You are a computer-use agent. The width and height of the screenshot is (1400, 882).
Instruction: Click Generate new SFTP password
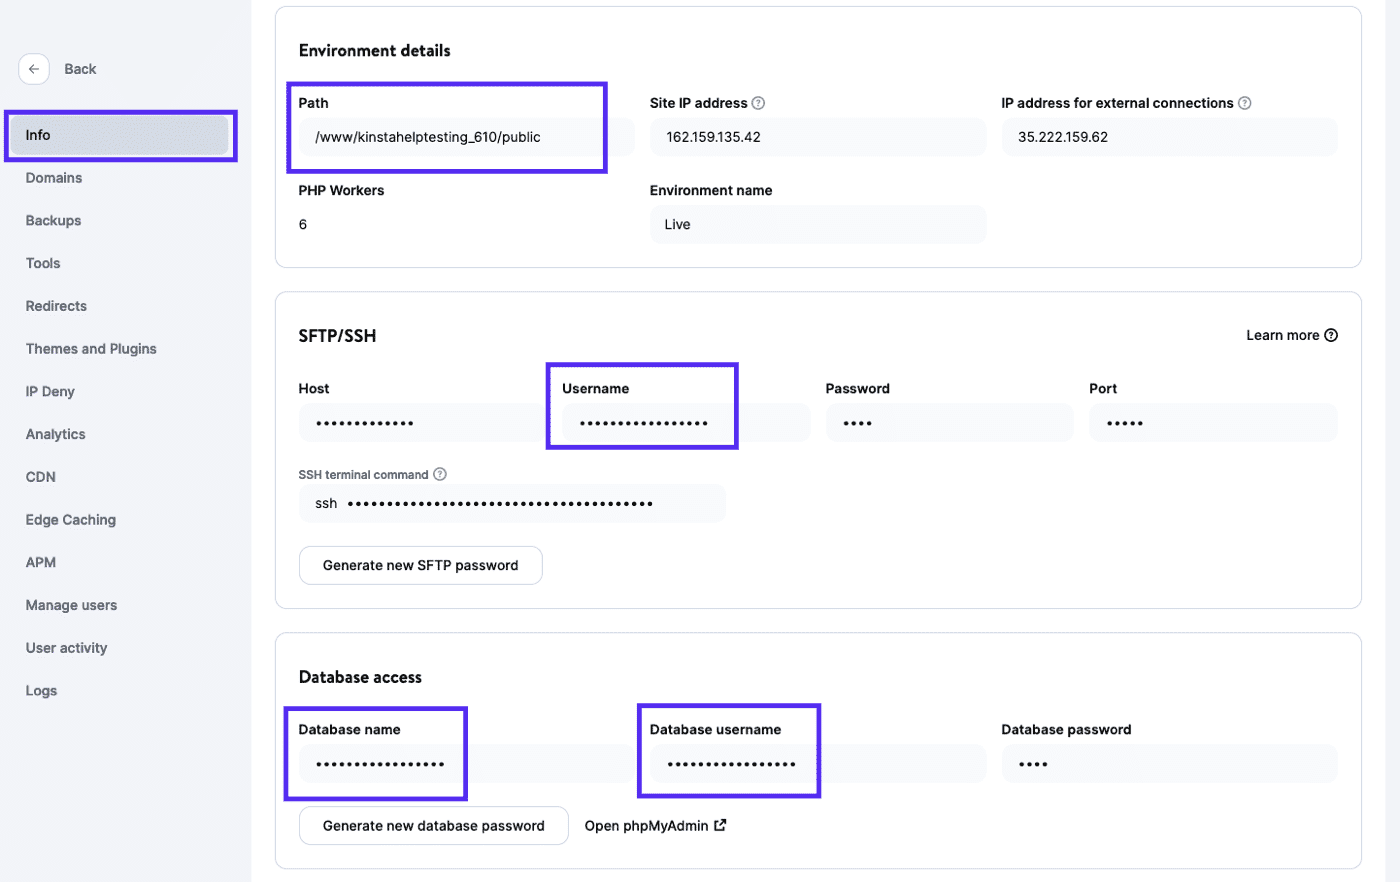coord(420,565)
